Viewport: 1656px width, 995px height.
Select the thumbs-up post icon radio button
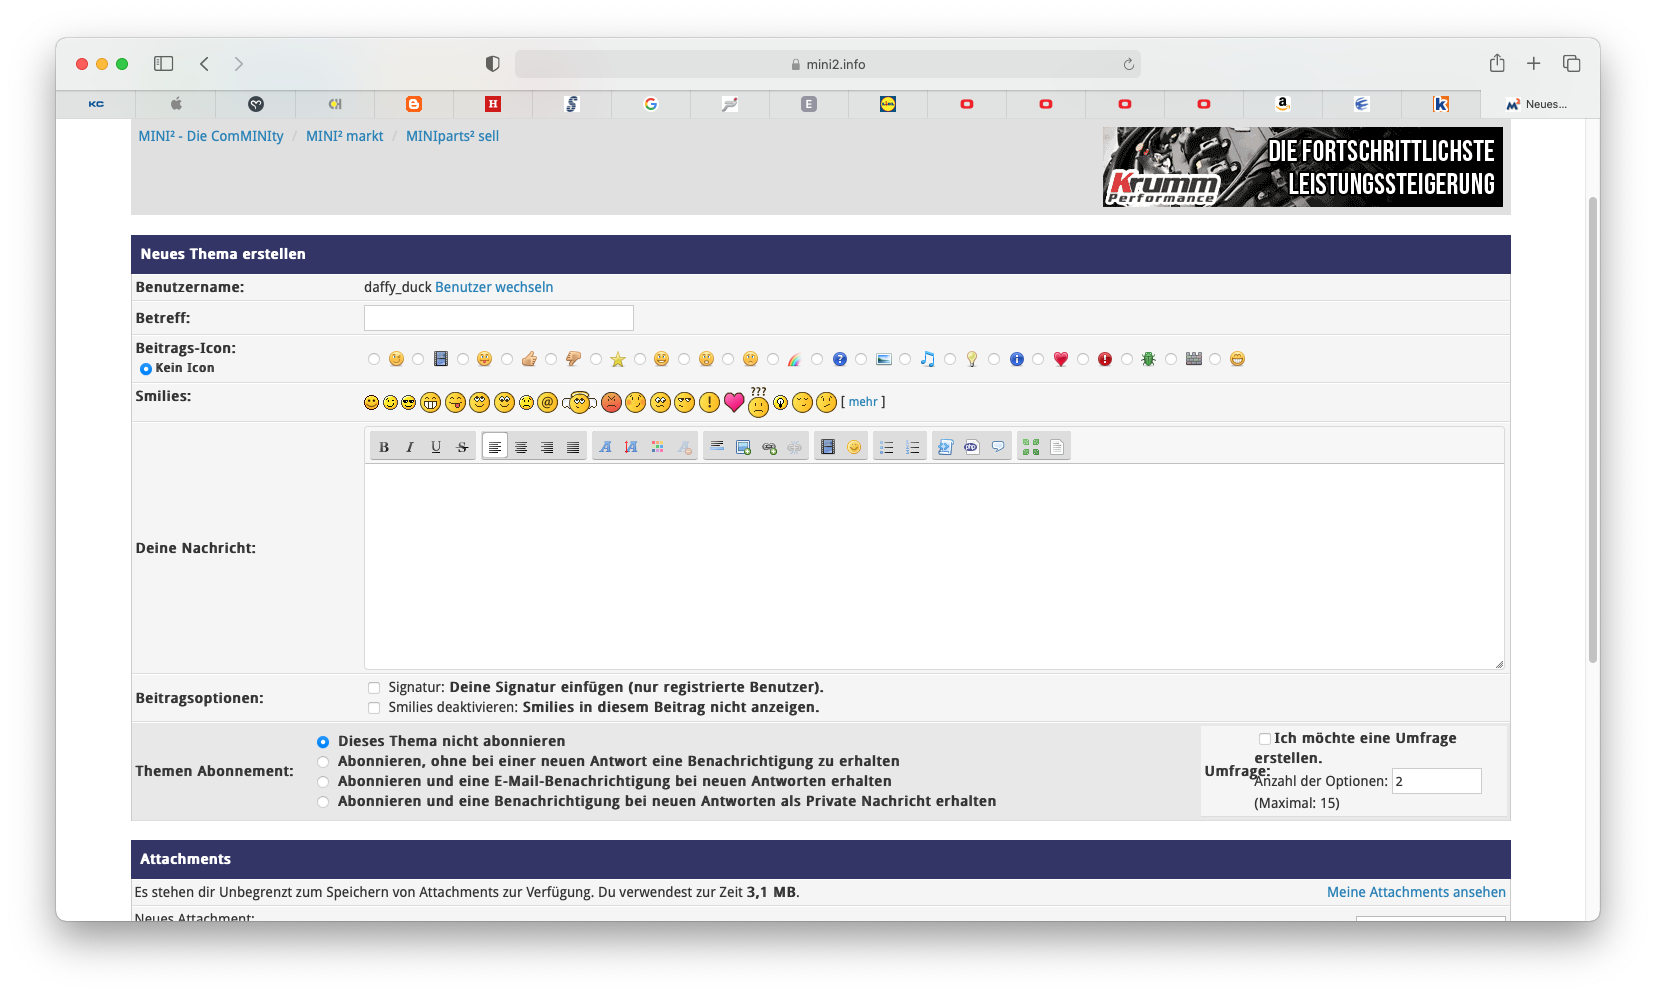click(x=507, y=359)
